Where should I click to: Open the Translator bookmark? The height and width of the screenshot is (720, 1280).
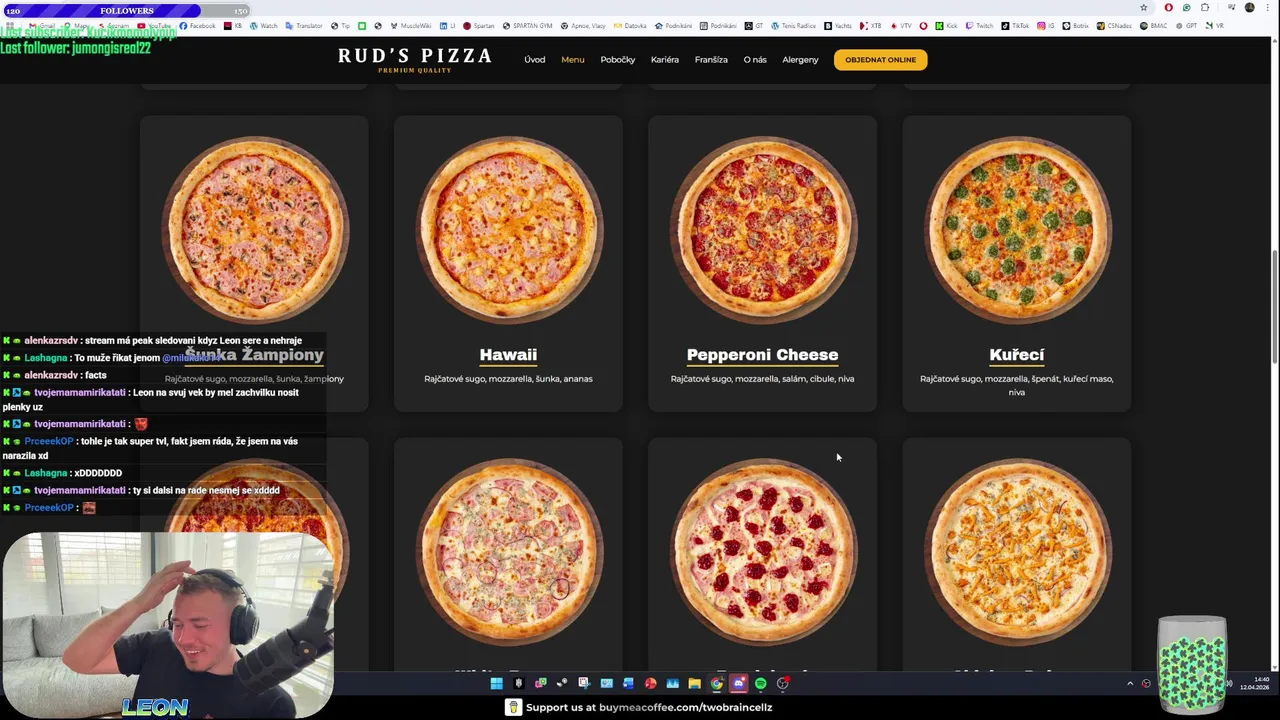(303, 26)
